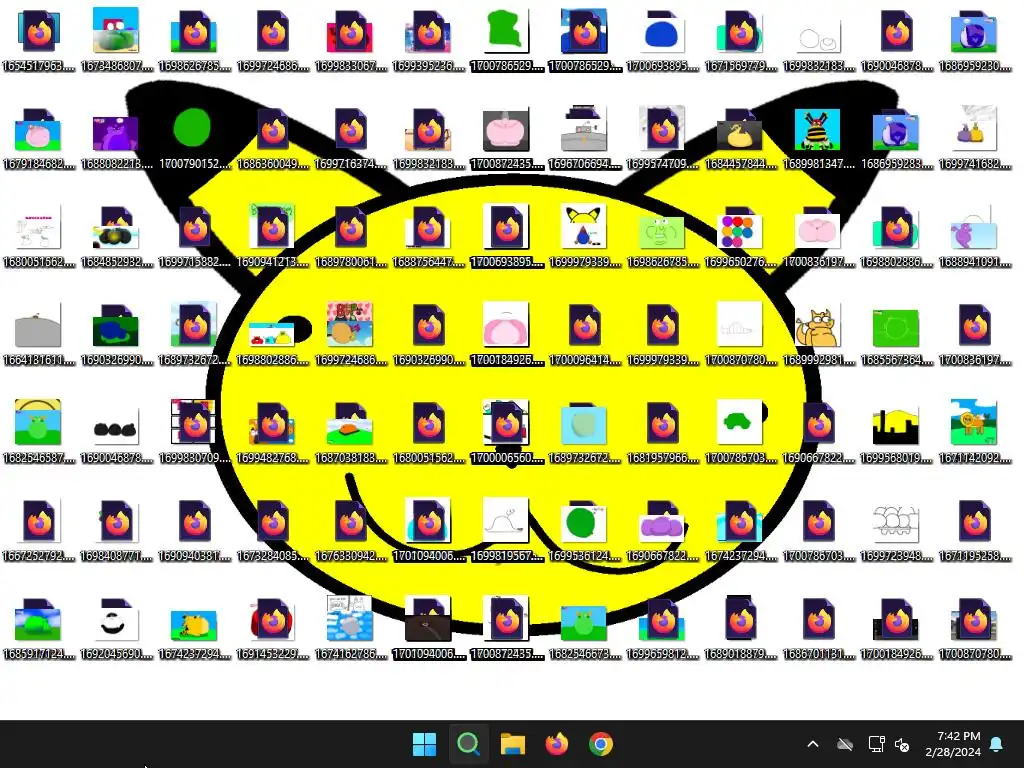Select file 1679184682 with pink blob thumbnail
This screenshot has height=768, width=1024.
39,137
